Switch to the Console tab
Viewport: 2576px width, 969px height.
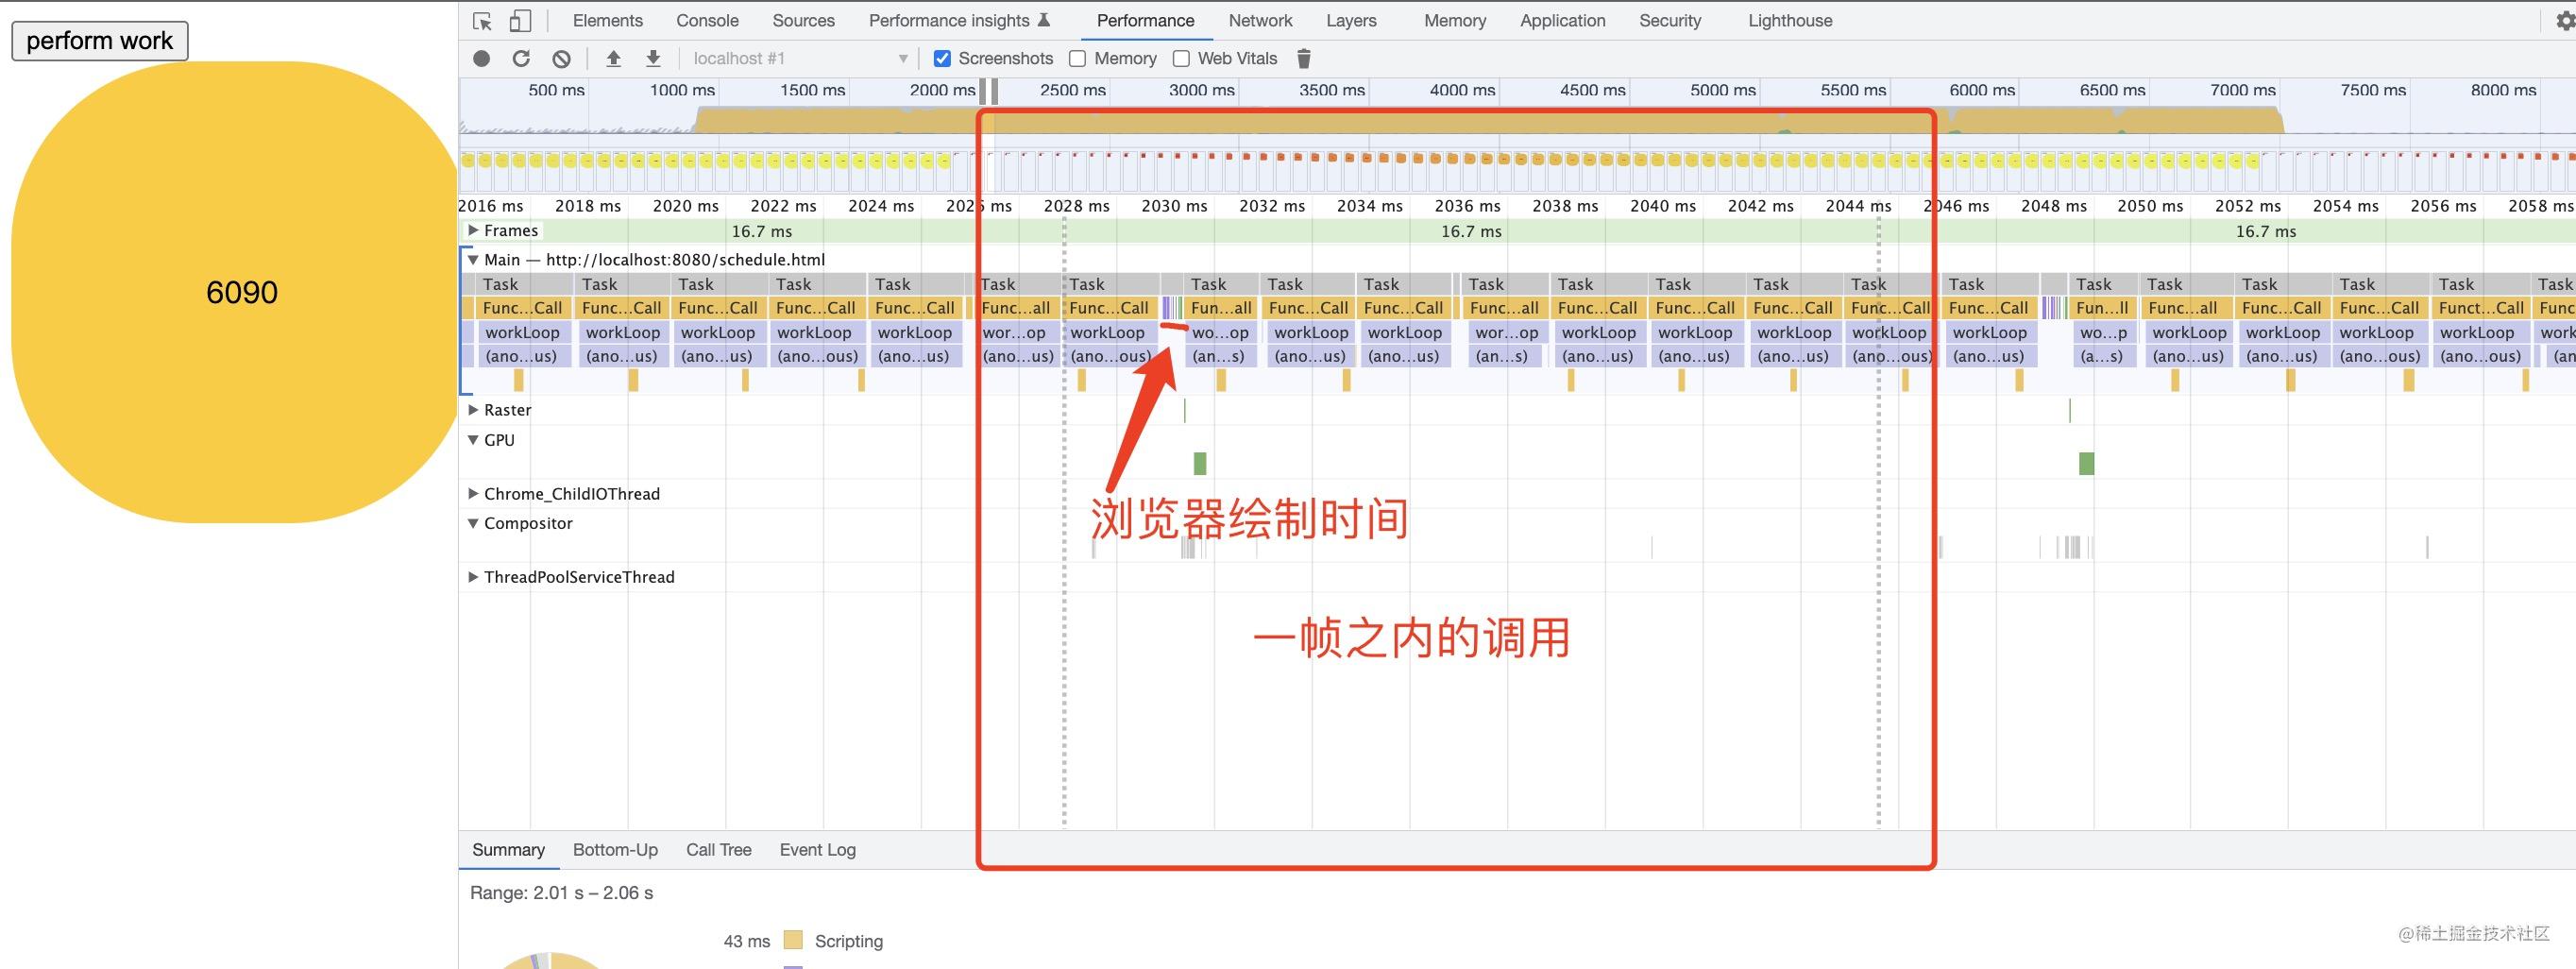tap(707, 21)
